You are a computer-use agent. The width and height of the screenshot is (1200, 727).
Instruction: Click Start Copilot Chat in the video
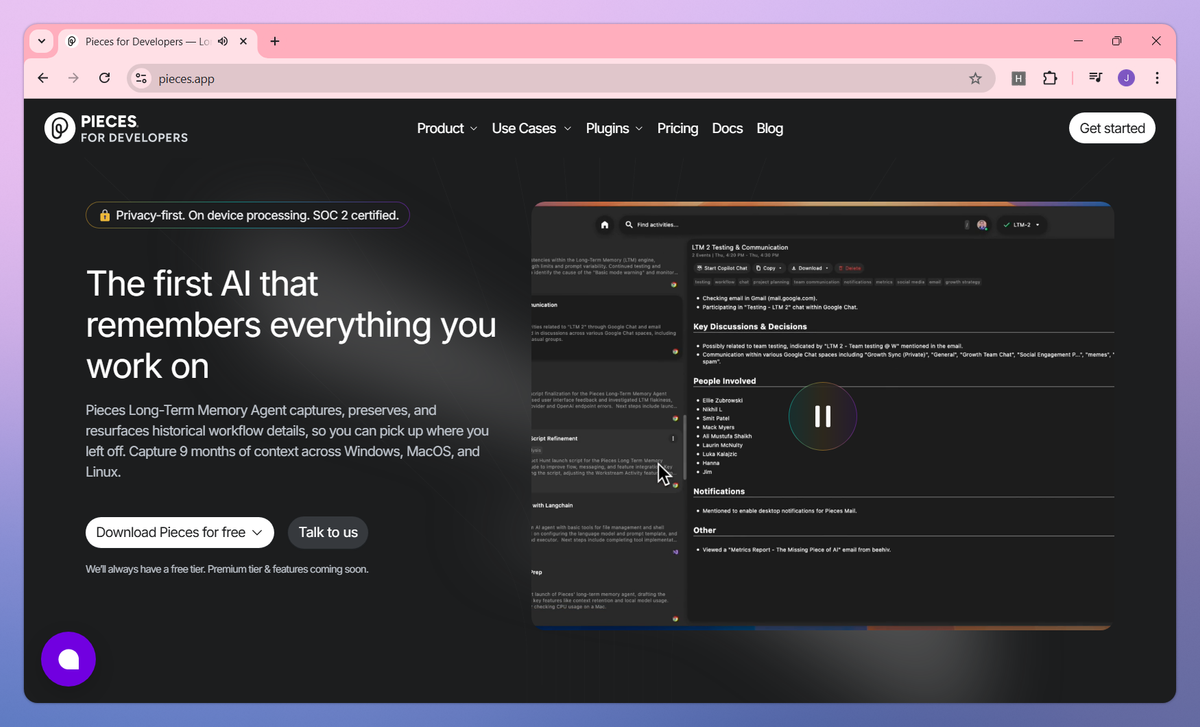tap(721, 268)
